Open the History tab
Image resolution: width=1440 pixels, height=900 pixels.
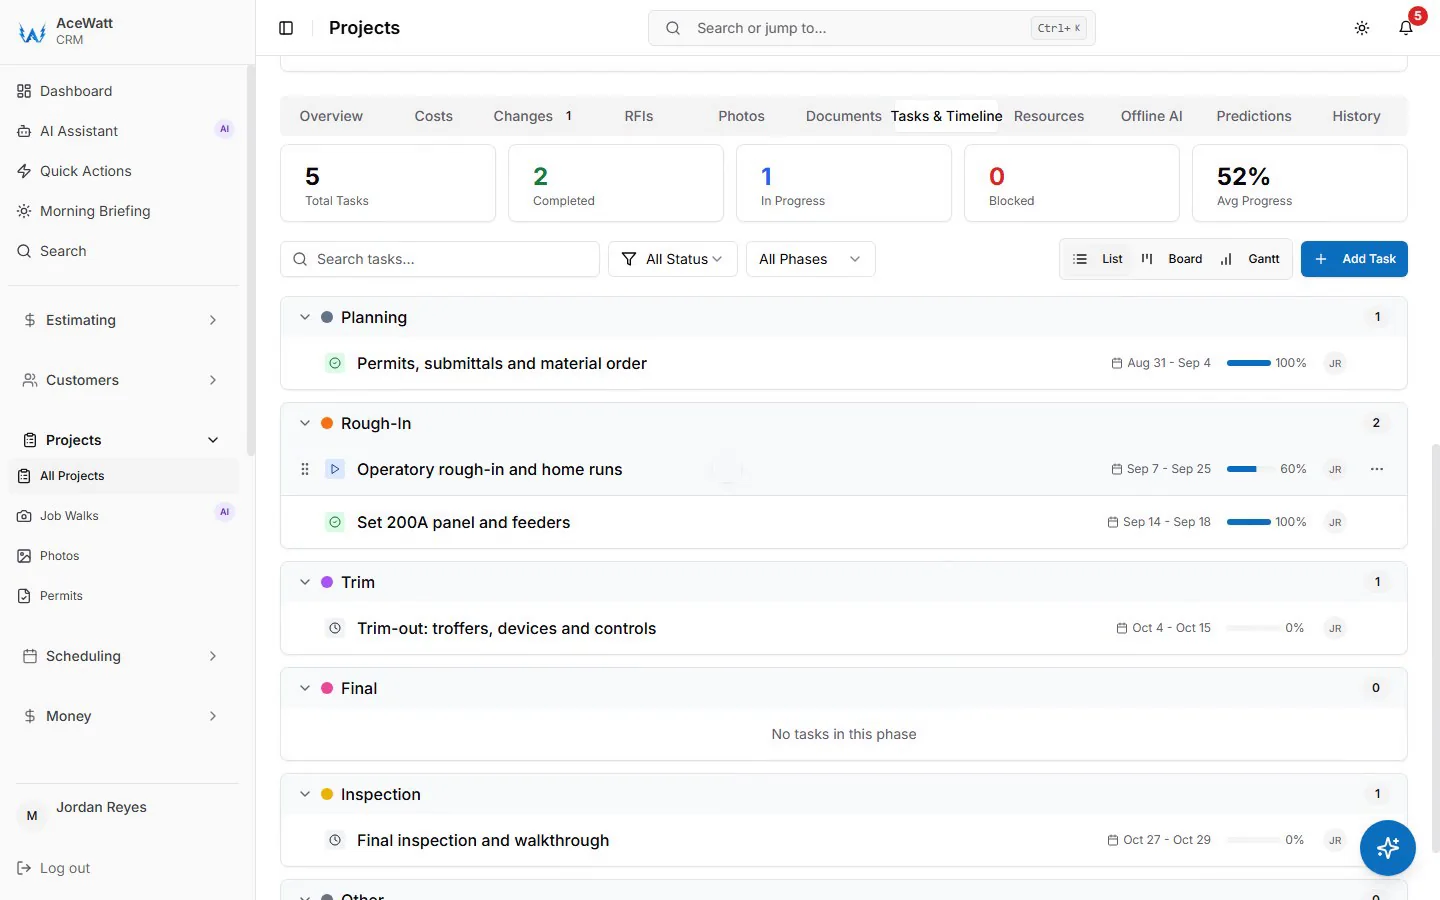point(1356,116)
